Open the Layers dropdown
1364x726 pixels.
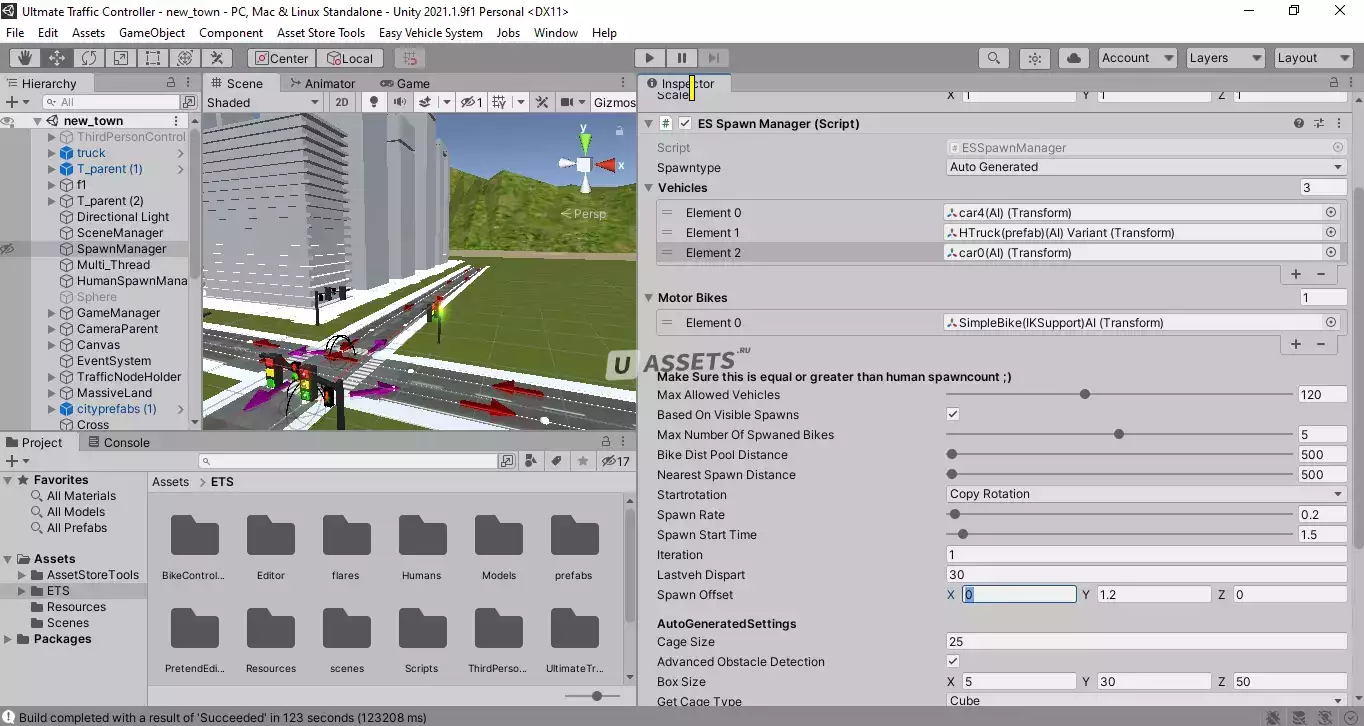coord(1225,58)
